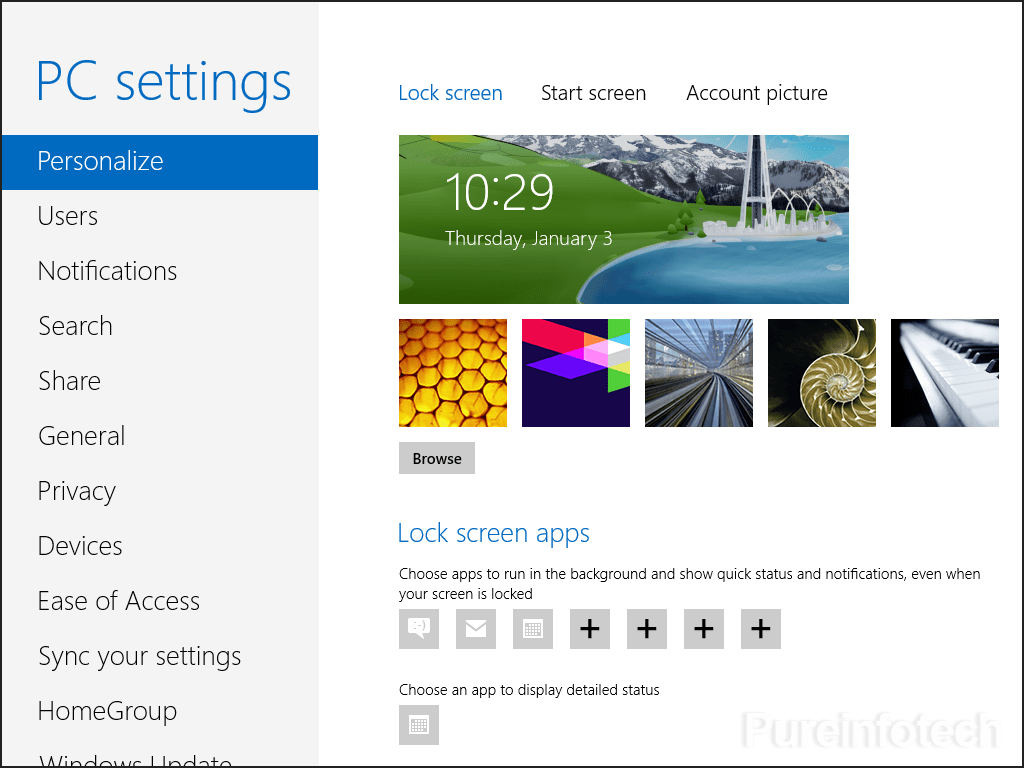
Task: Add an app in the last empty plus slot
Action: click(x=760, y=629)
